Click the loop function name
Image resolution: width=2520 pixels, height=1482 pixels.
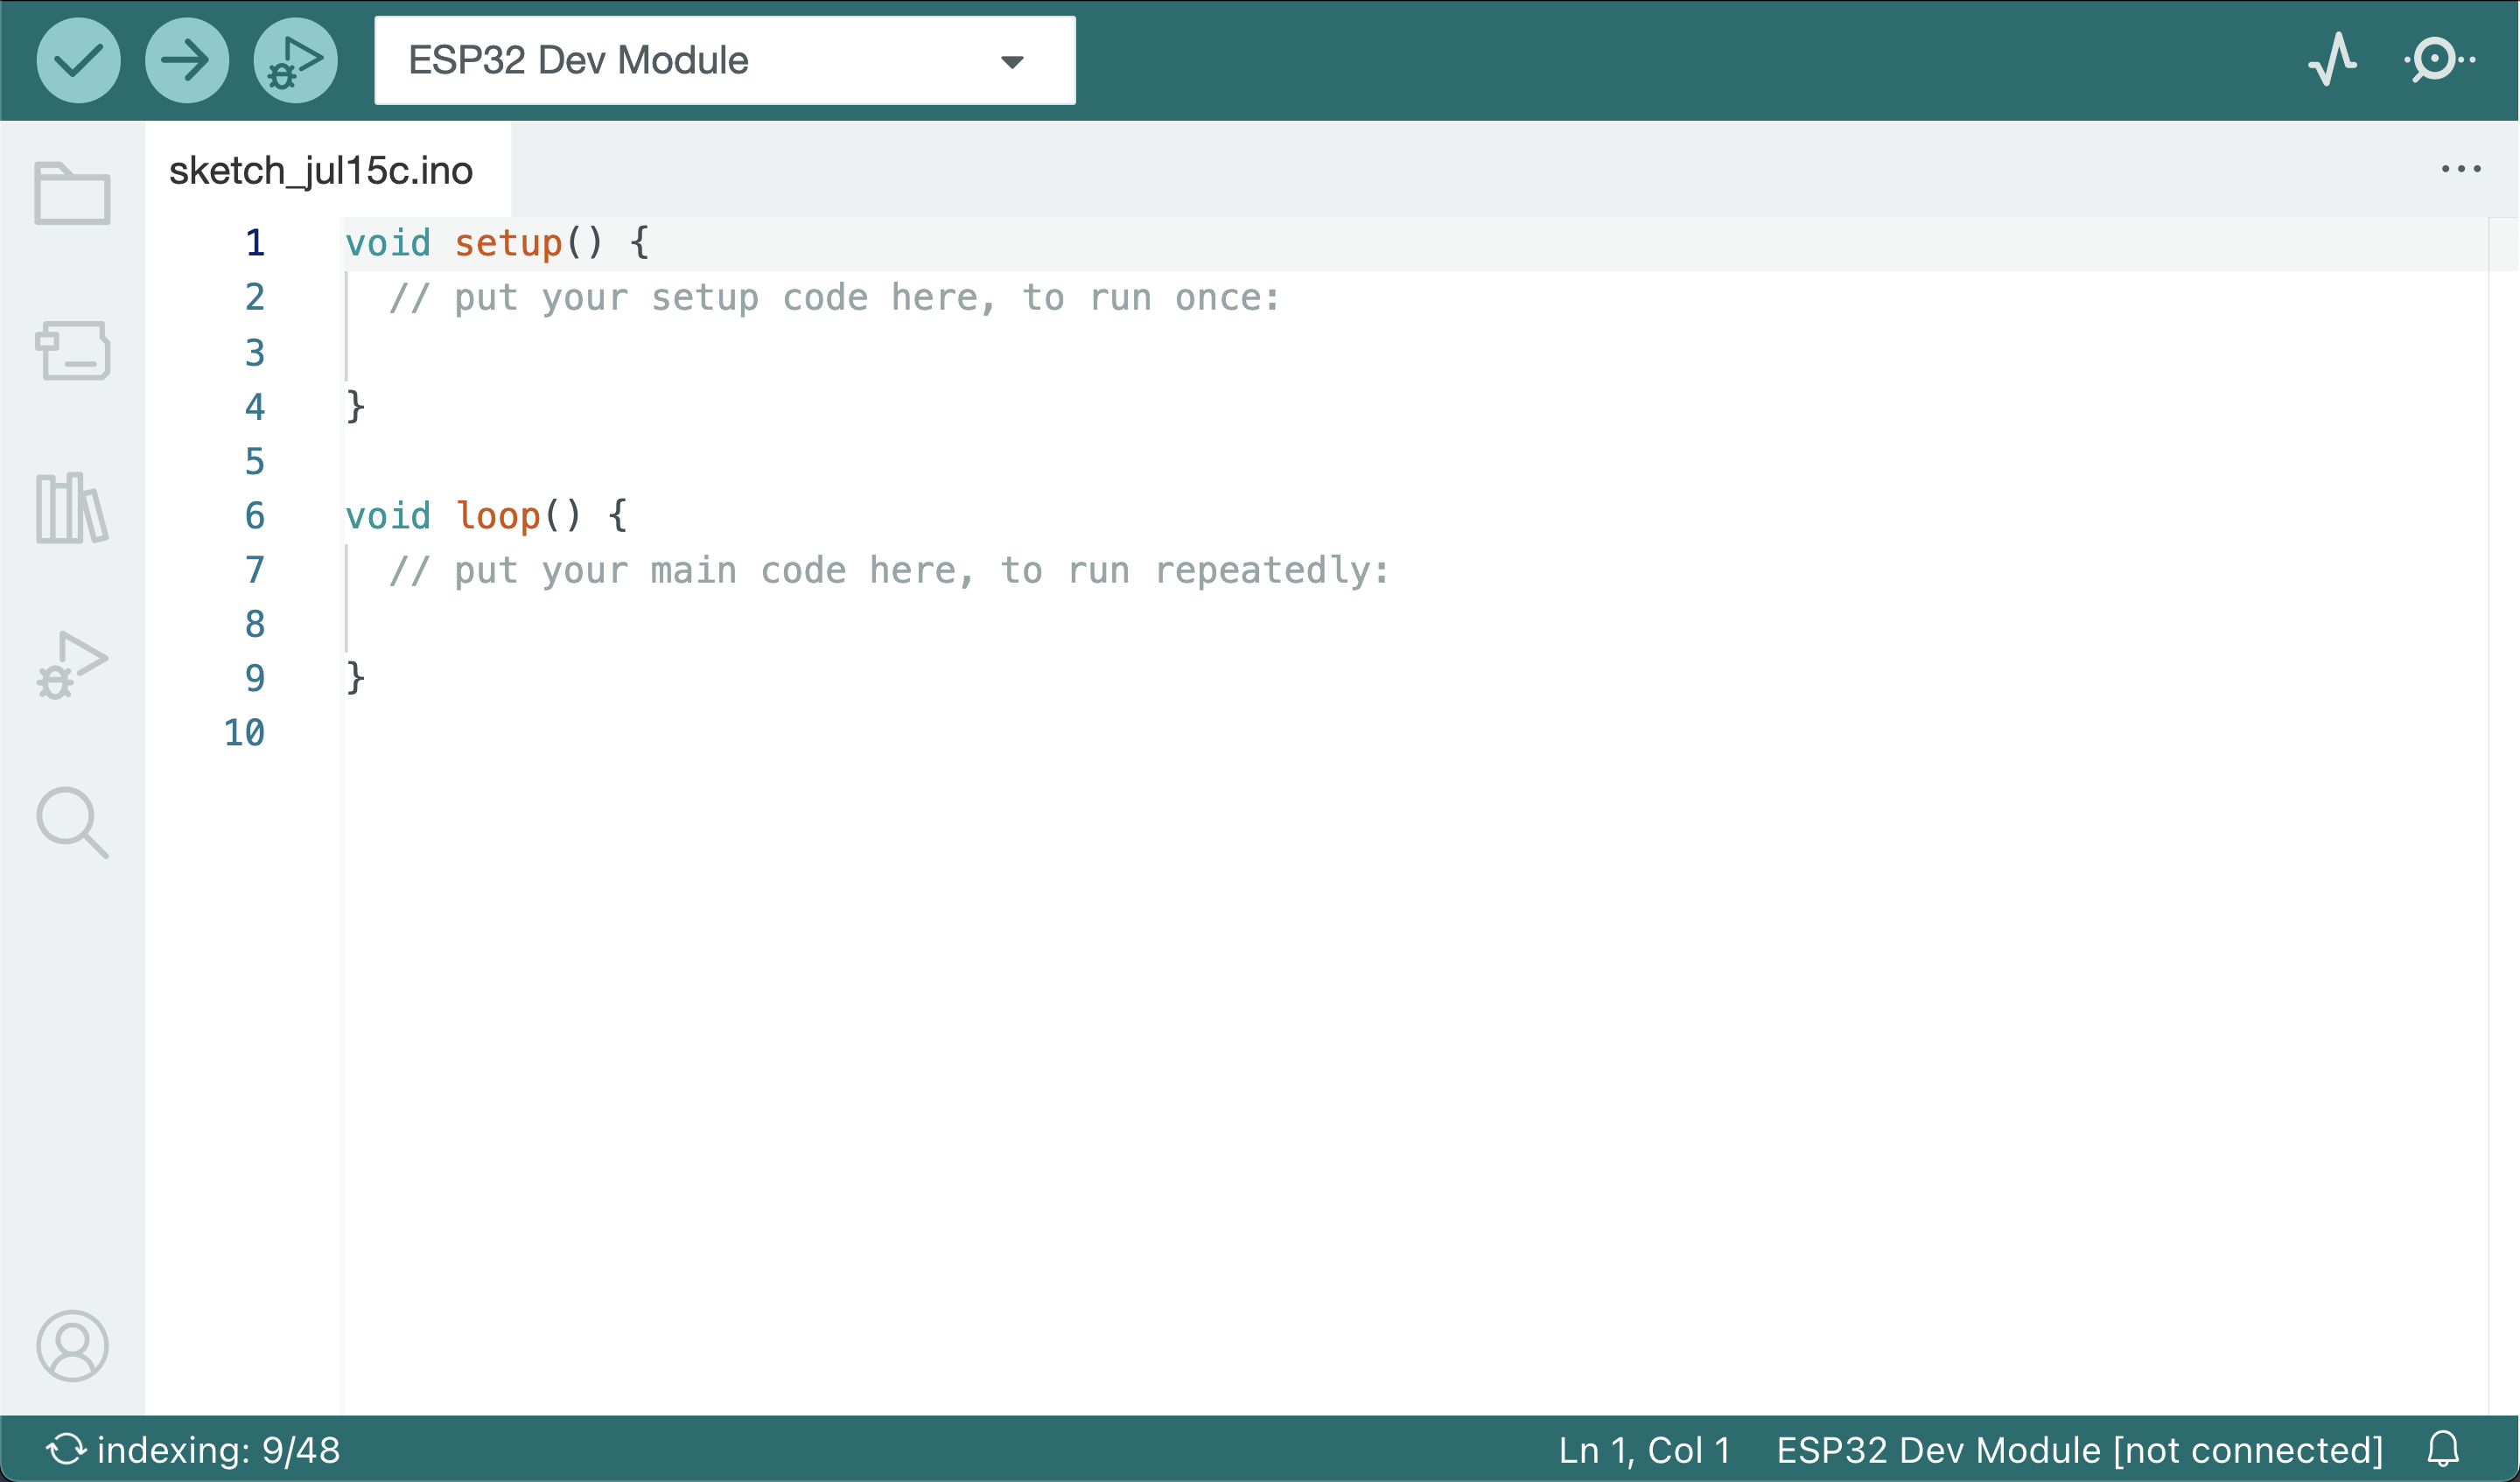coord(497,516)
